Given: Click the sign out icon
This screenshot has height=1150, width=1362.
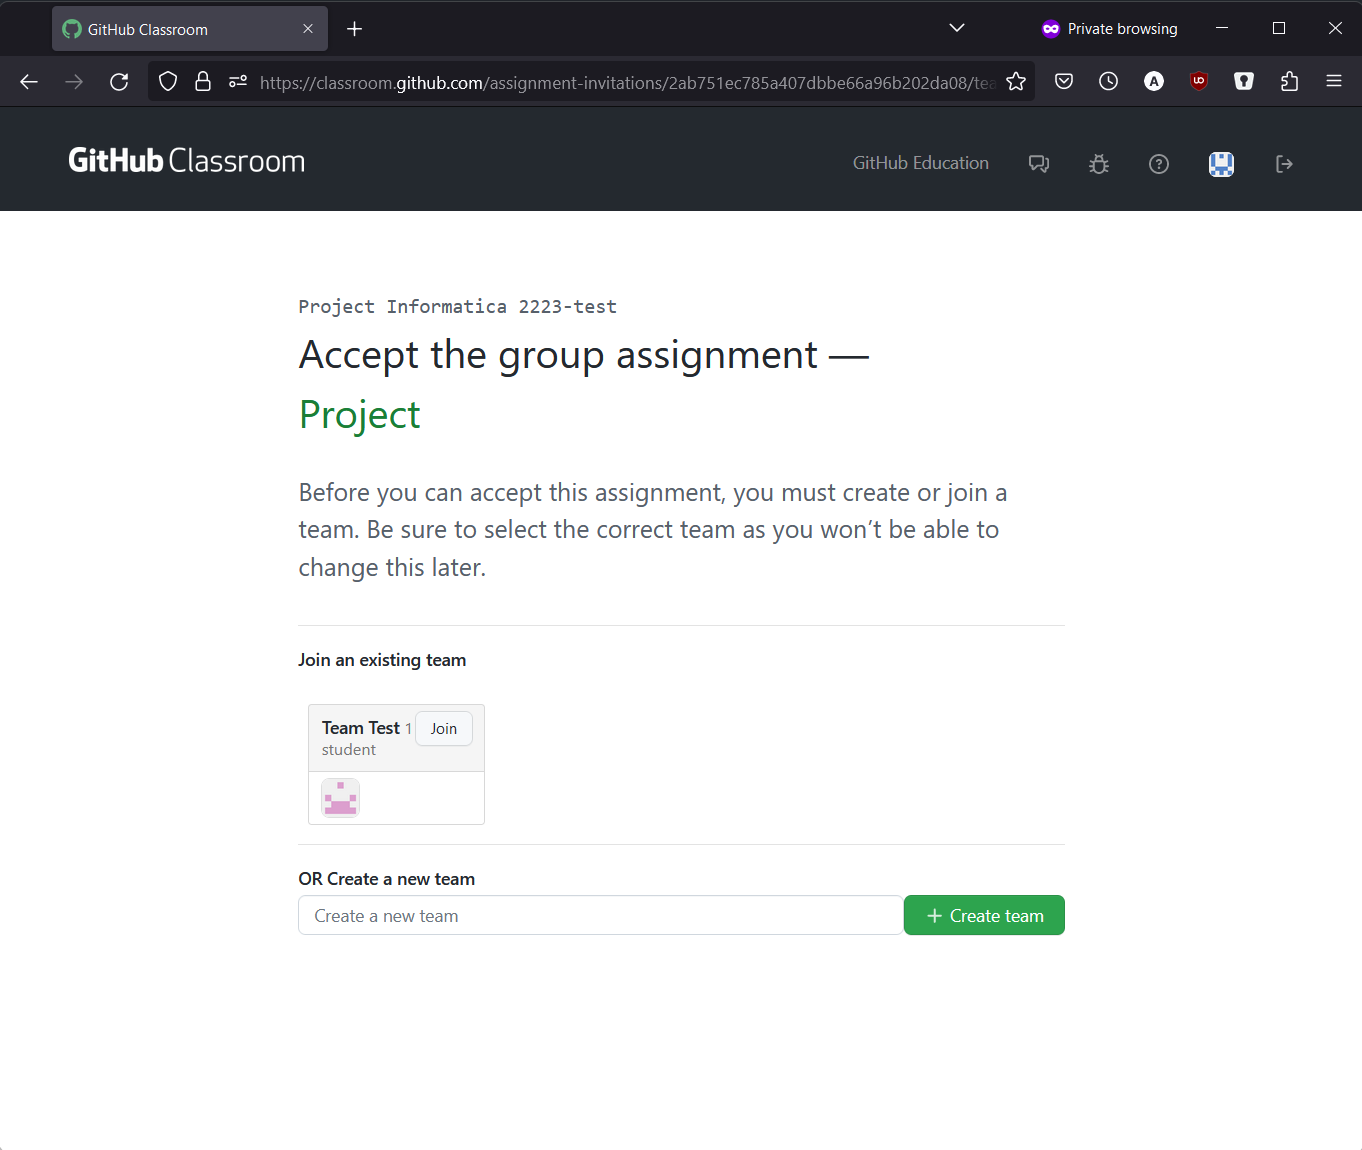Looking at the screenshot, I should tap(1284, 164).
